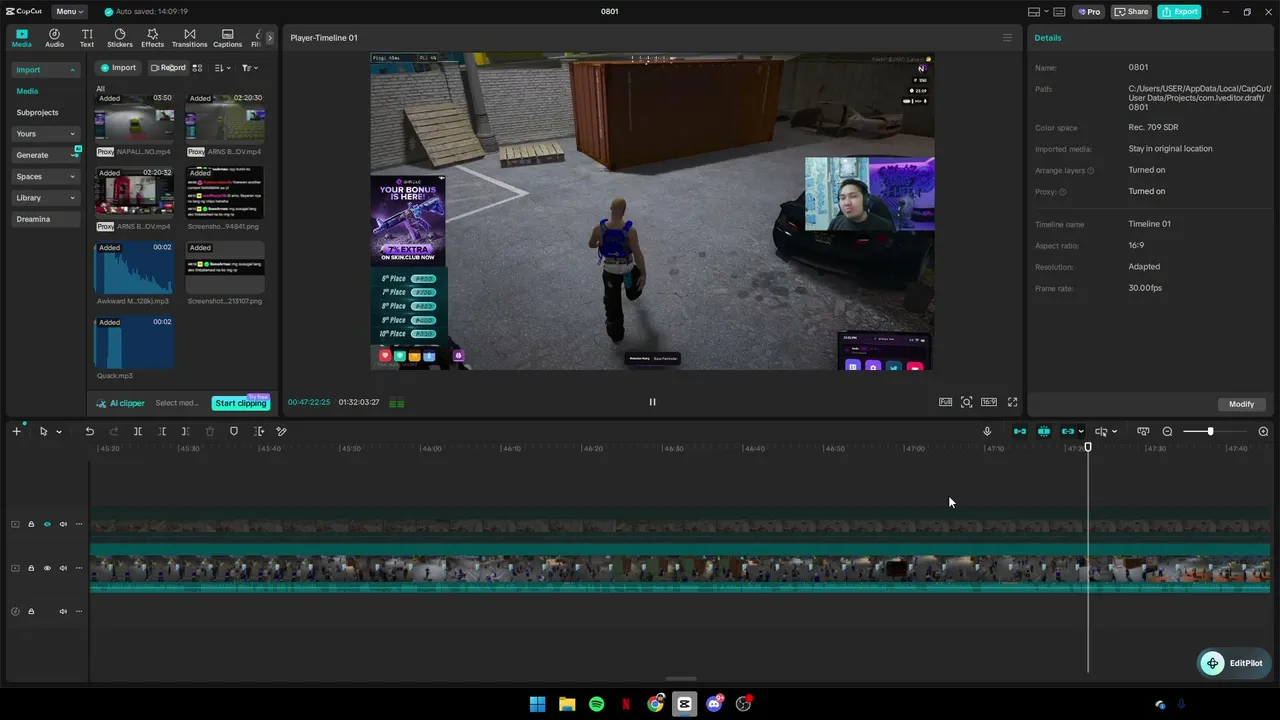Split clip at the playhead

click(x=137, y=431)
